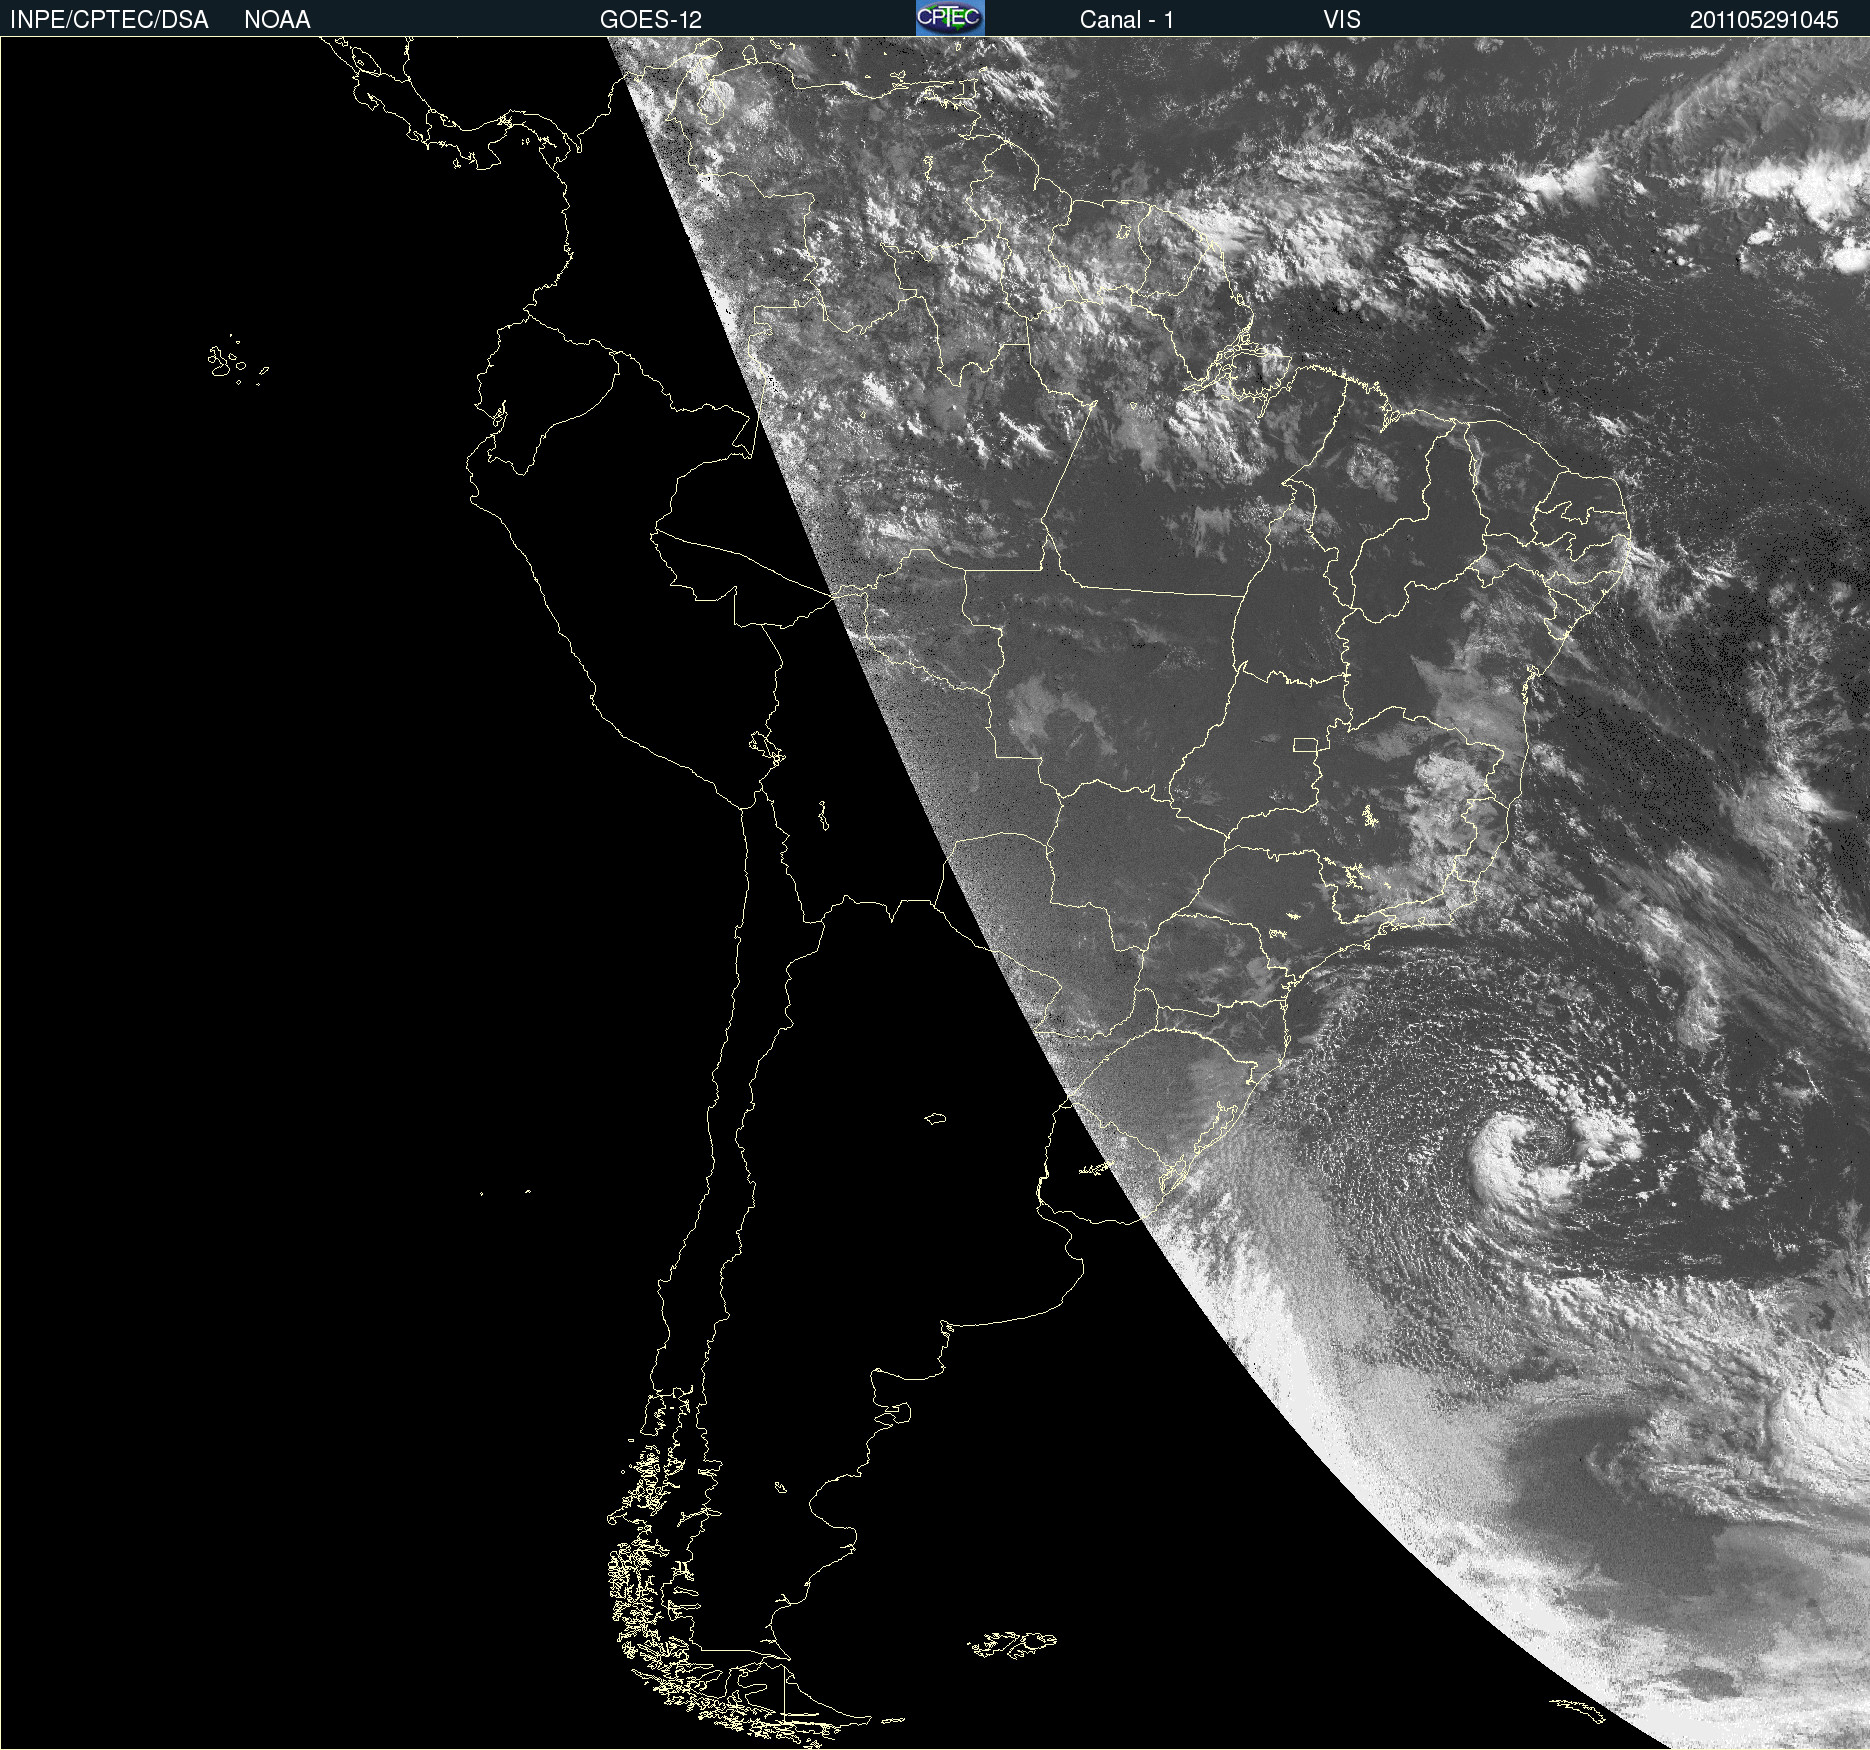Viewport: 1870px width, 1750px height.
Task: Click the 201105291045 timestamp
Action: [1764, 20]
